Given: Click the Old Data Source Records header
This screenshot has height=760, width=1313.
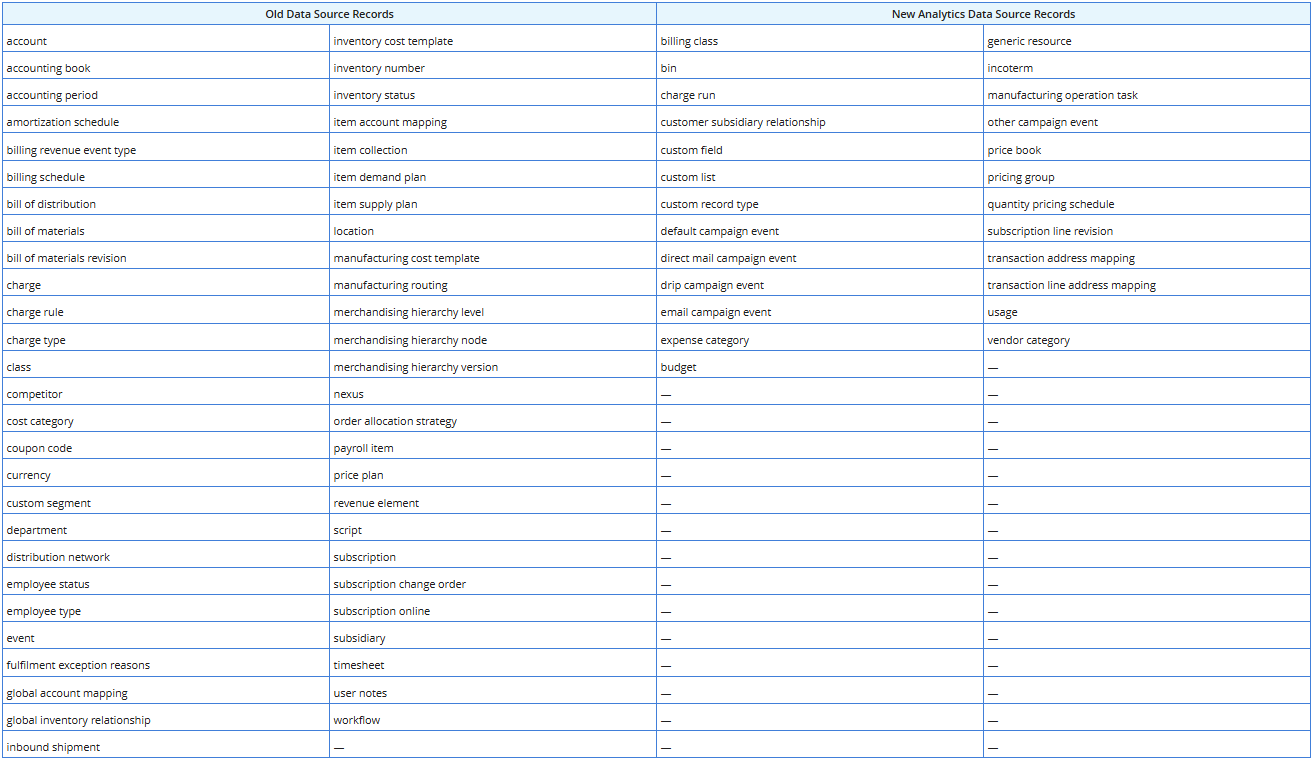Looking at the screenshot, I should (x=329, y=14).
